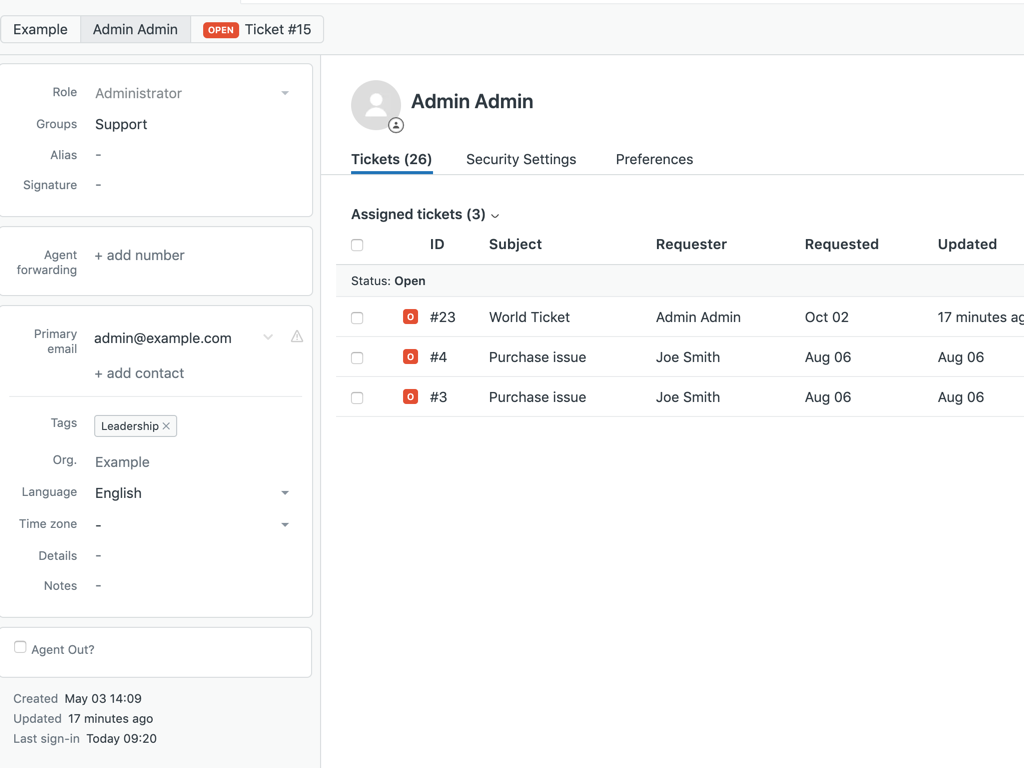The width and height of the screenshot is (1024, 768).
Task: Click the Admin Admin profile avatar
Action: (x=376, y=104)
